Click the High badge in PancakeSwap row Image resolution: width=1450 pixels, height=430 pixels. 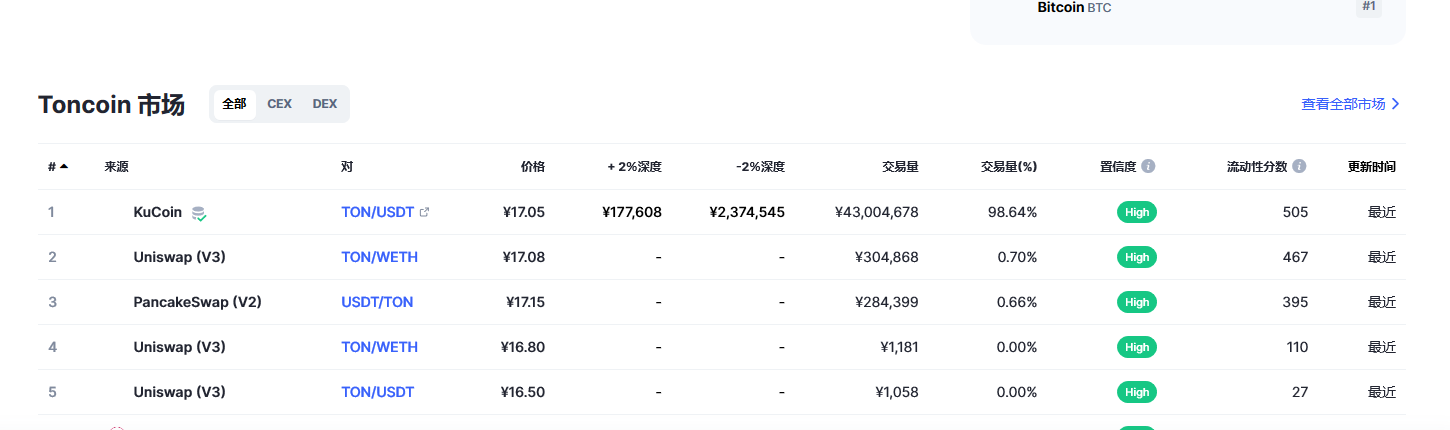[1137, 302]
